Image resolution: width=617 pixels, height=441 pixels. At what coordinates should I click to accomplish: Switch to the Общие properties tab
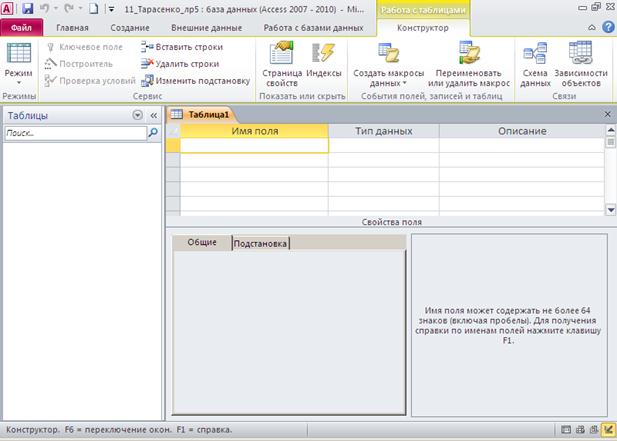[x=202, y=242]
